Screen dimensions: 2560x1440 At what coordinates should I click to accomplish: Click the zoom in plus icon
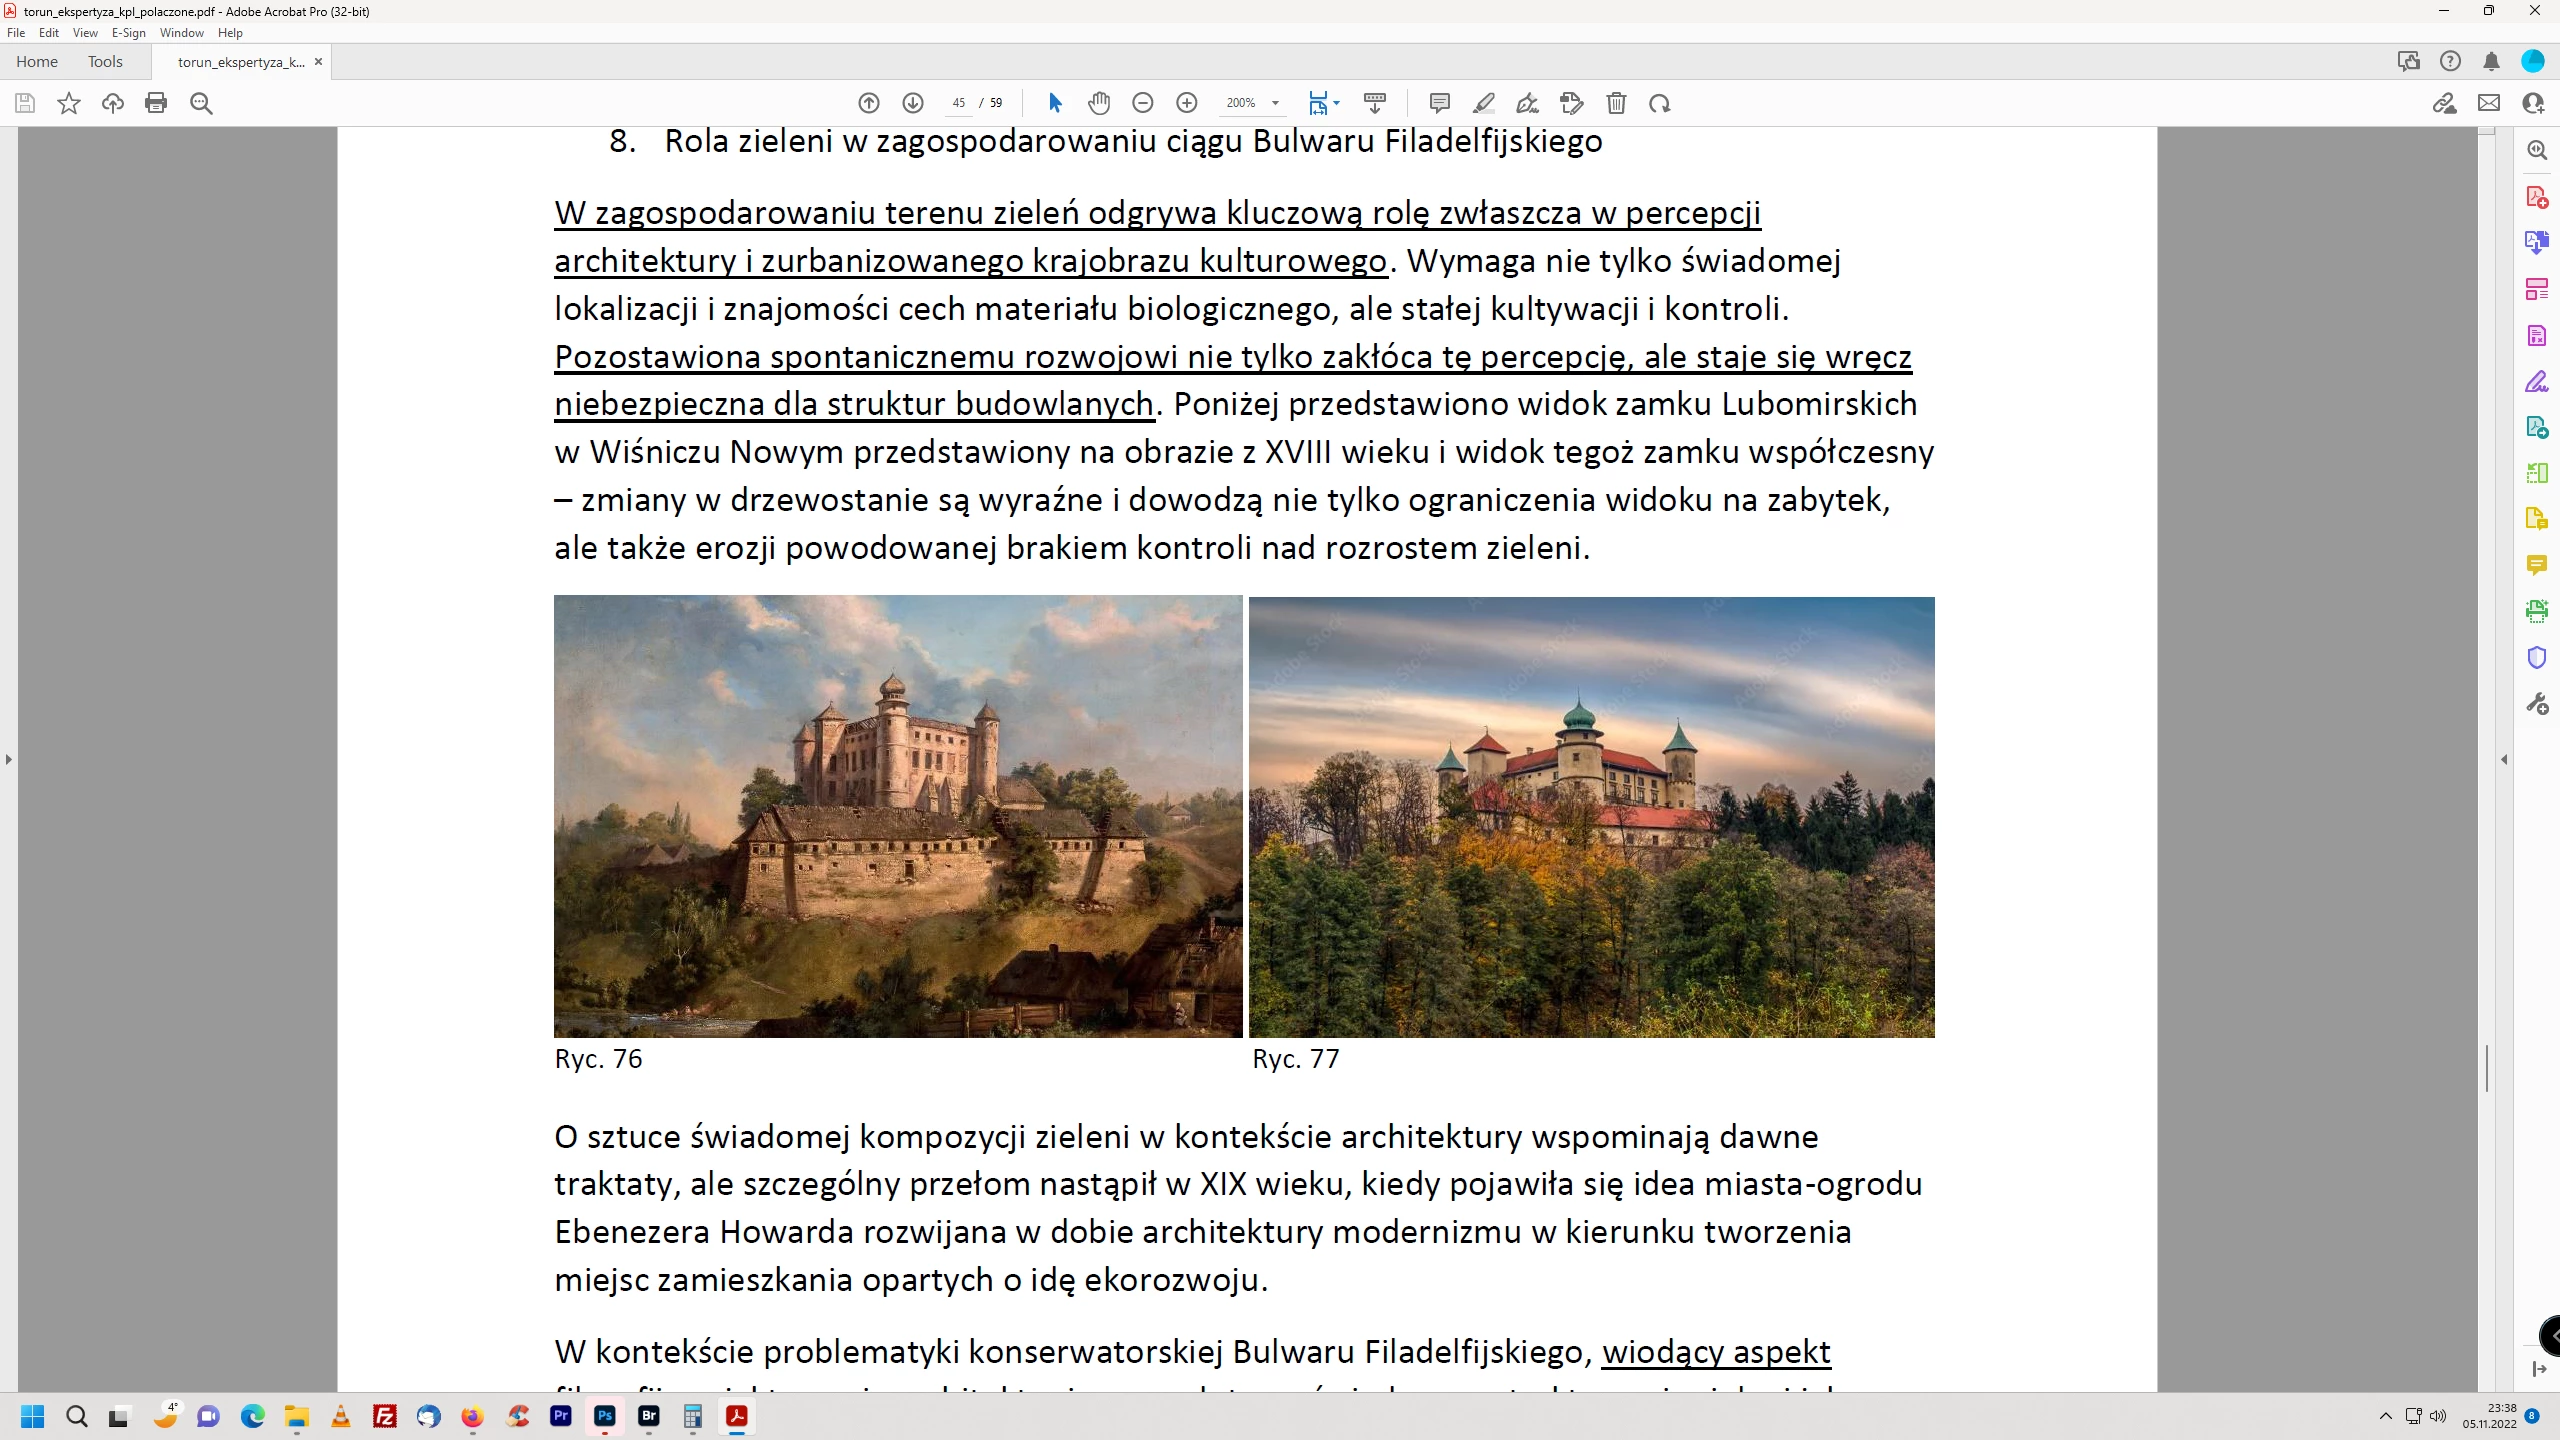tap(1187, 103)
